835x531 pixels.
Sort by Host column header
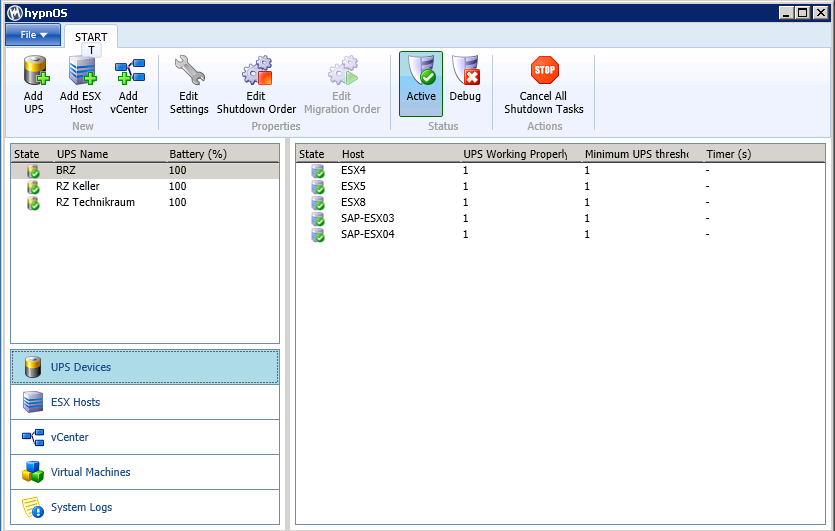point(399,154)
